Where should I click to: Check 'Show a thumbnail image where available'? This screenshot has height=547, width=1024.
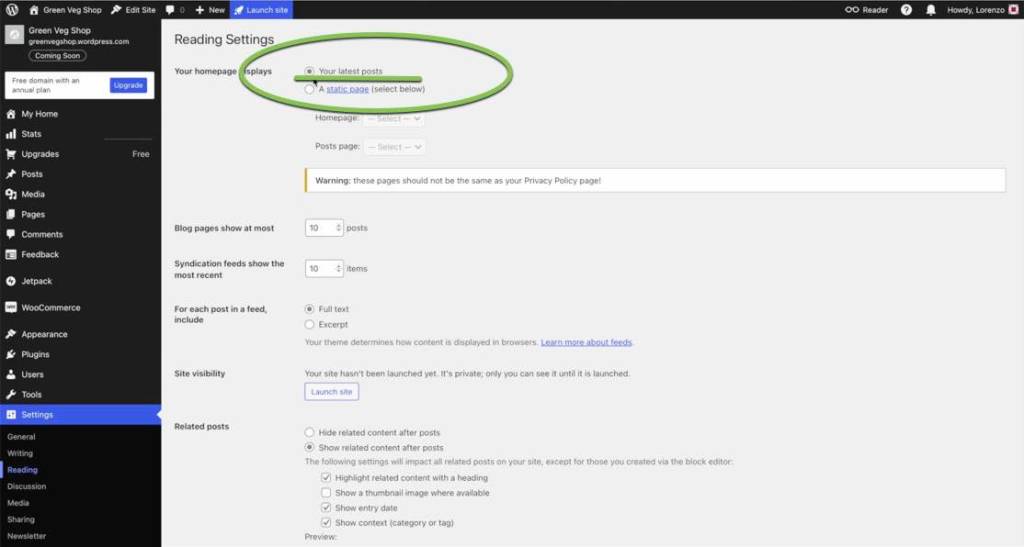click(x=326, y=493)
